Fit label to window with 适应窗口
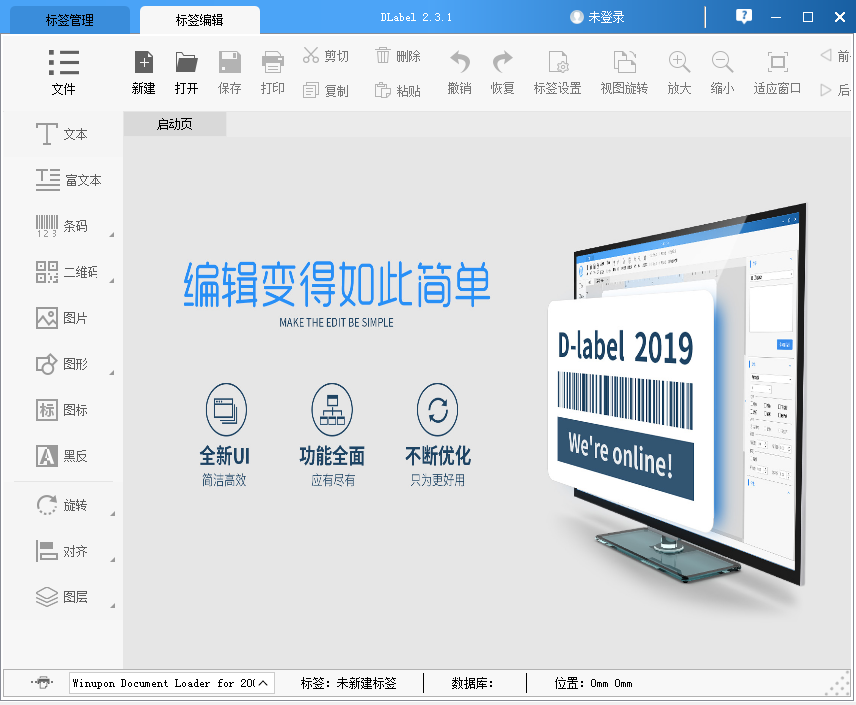Screen dimensions: 856x705 pos(777,73)
